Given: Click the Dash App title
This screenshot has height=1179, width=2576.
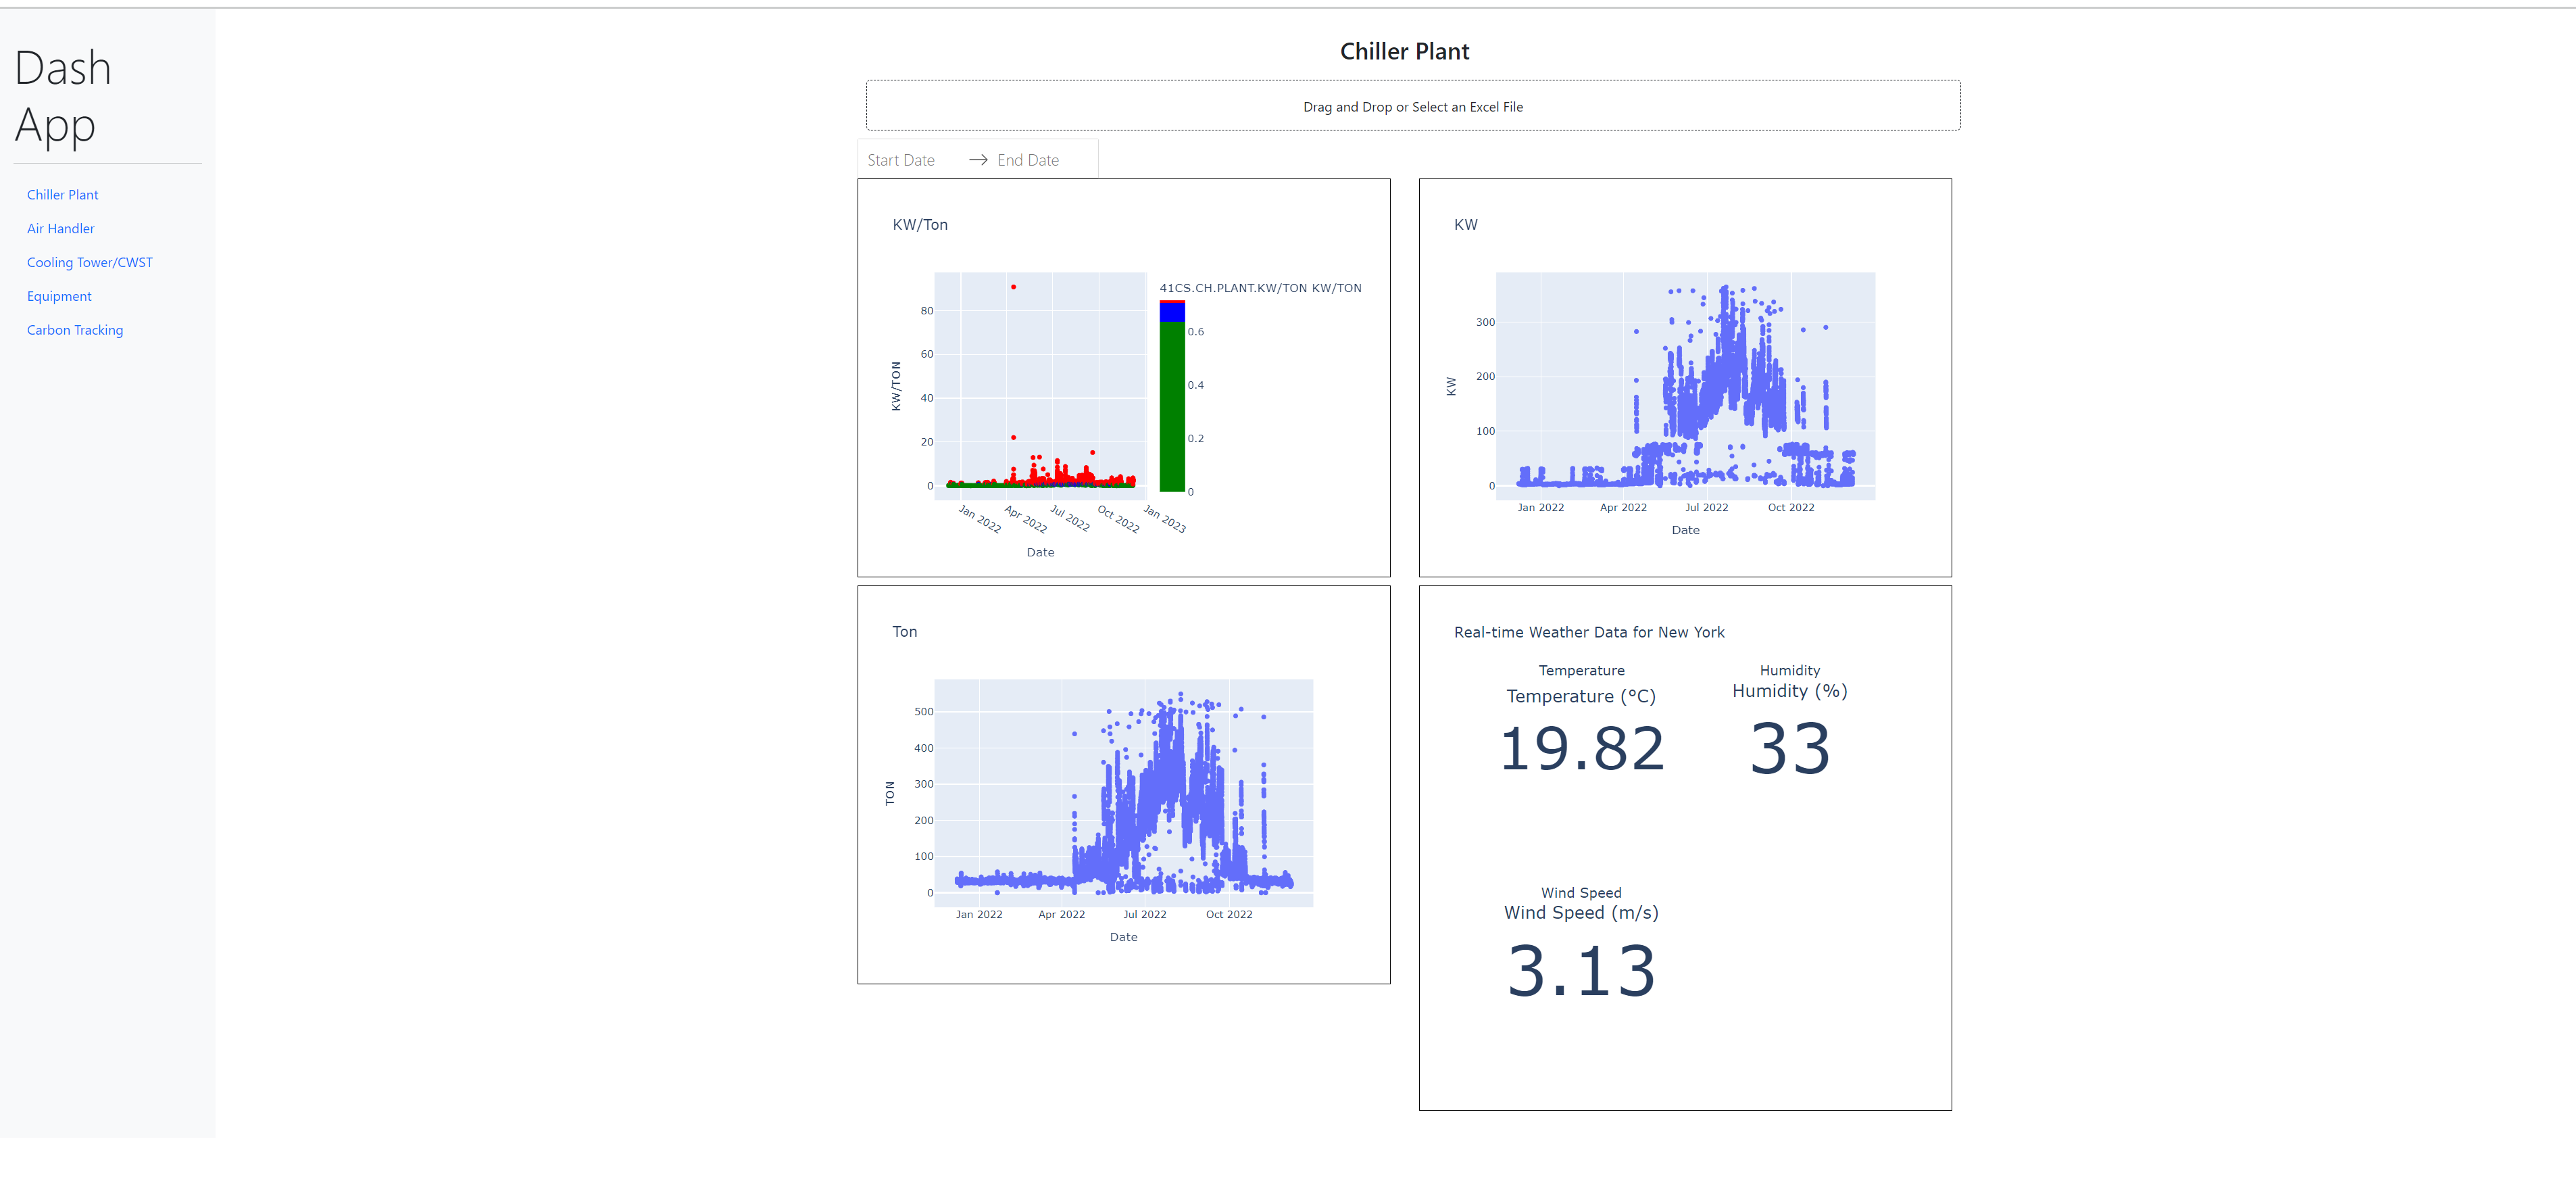Looking at the screenshot, I should click(62, 96).
